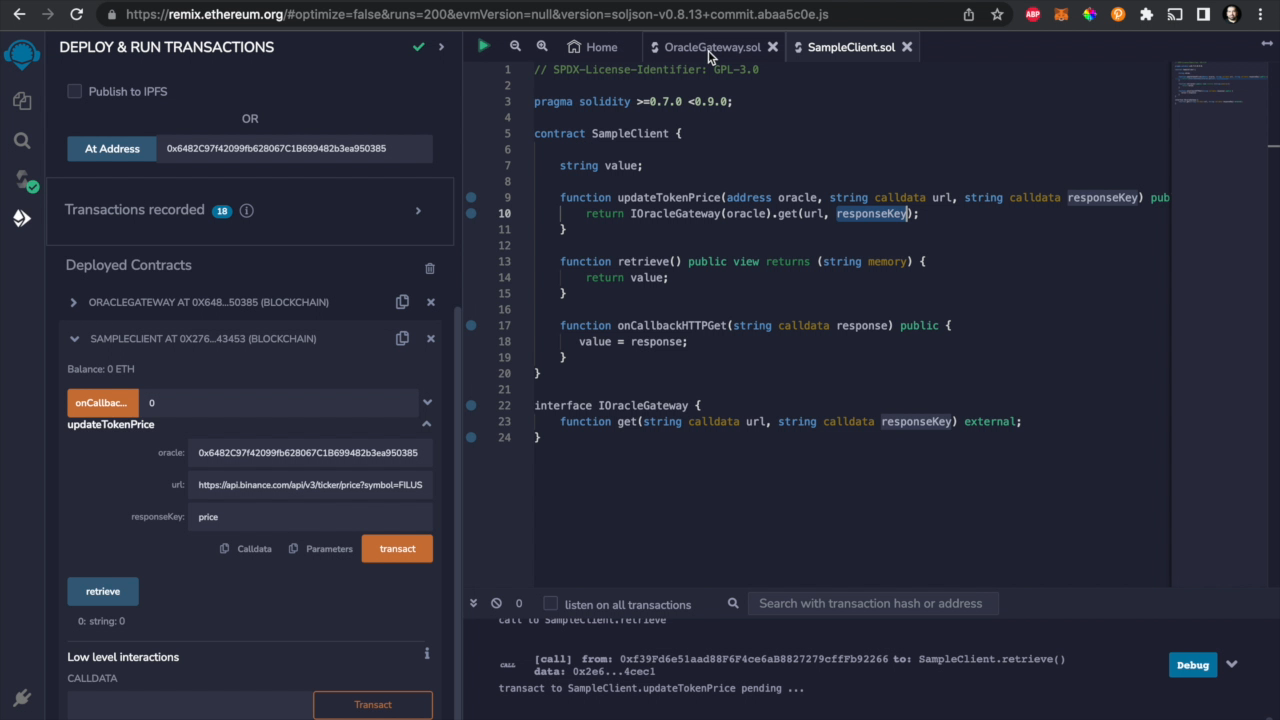Open the plugin manager icon at sidebar bottom
1280x720 pixels.
pyautogui.click(x=22, y=697)
